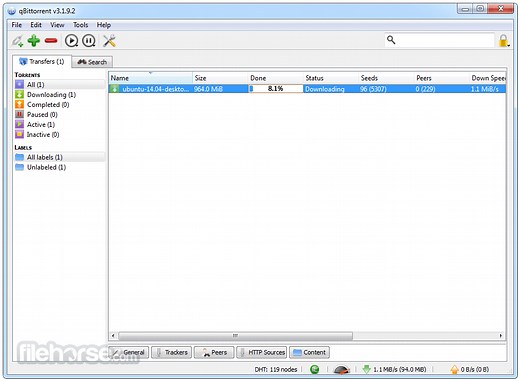
Task: Click the green connection status icon
Action: 314,369
